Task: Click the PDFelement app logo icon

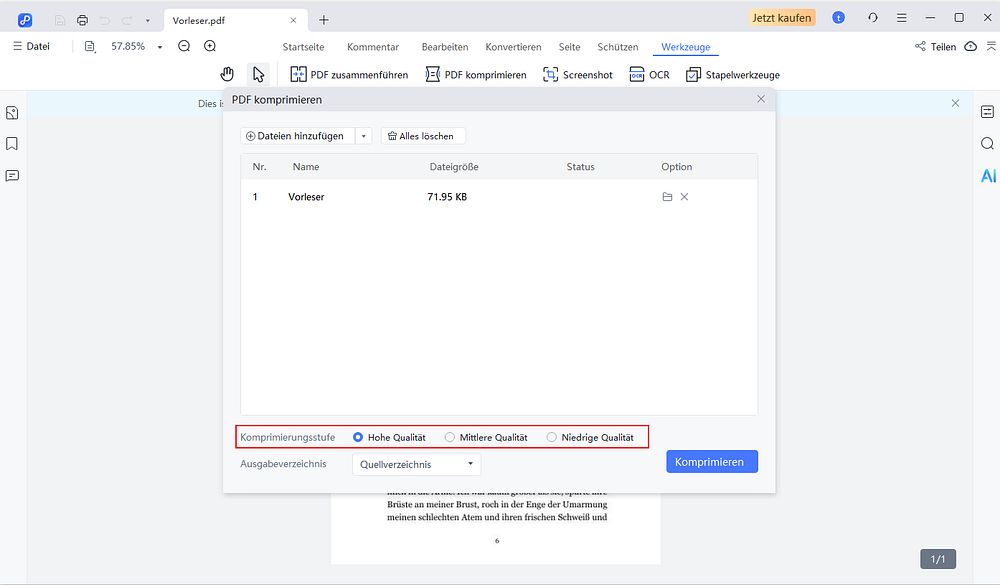Action: click(25, 20)
